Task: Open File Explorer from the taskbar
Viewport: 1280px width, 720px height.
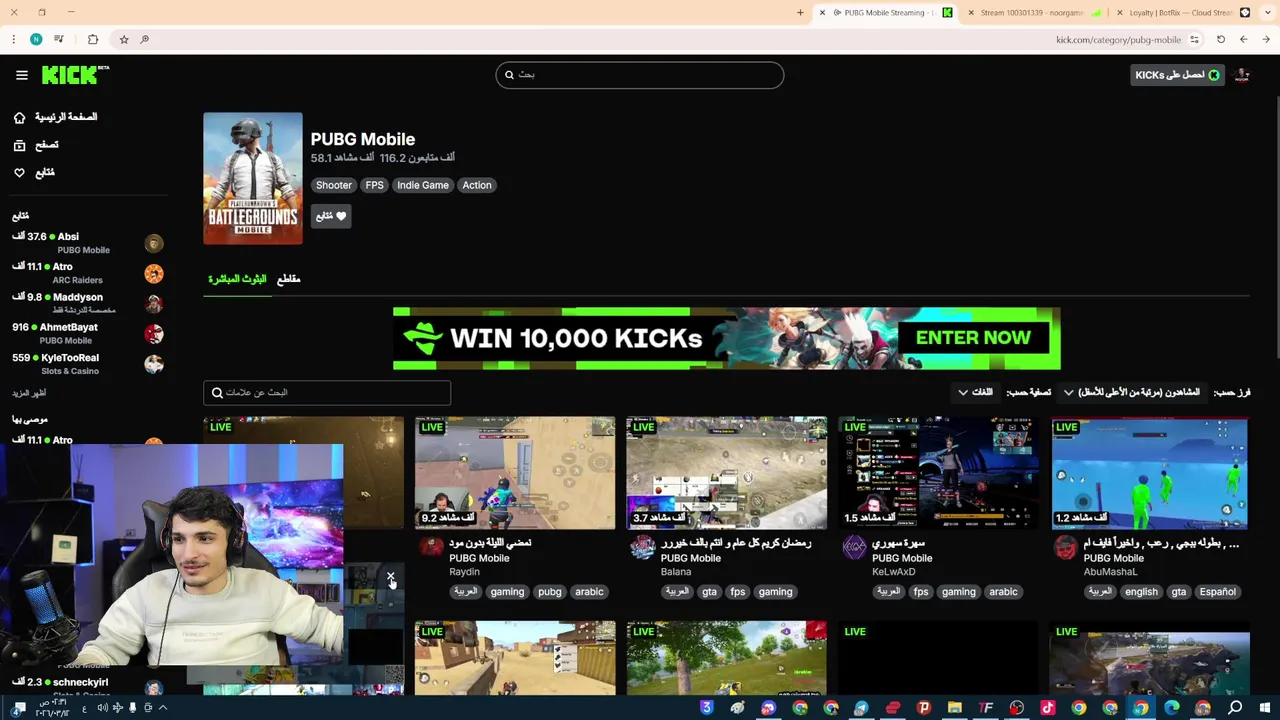Action: pos(955,708)
